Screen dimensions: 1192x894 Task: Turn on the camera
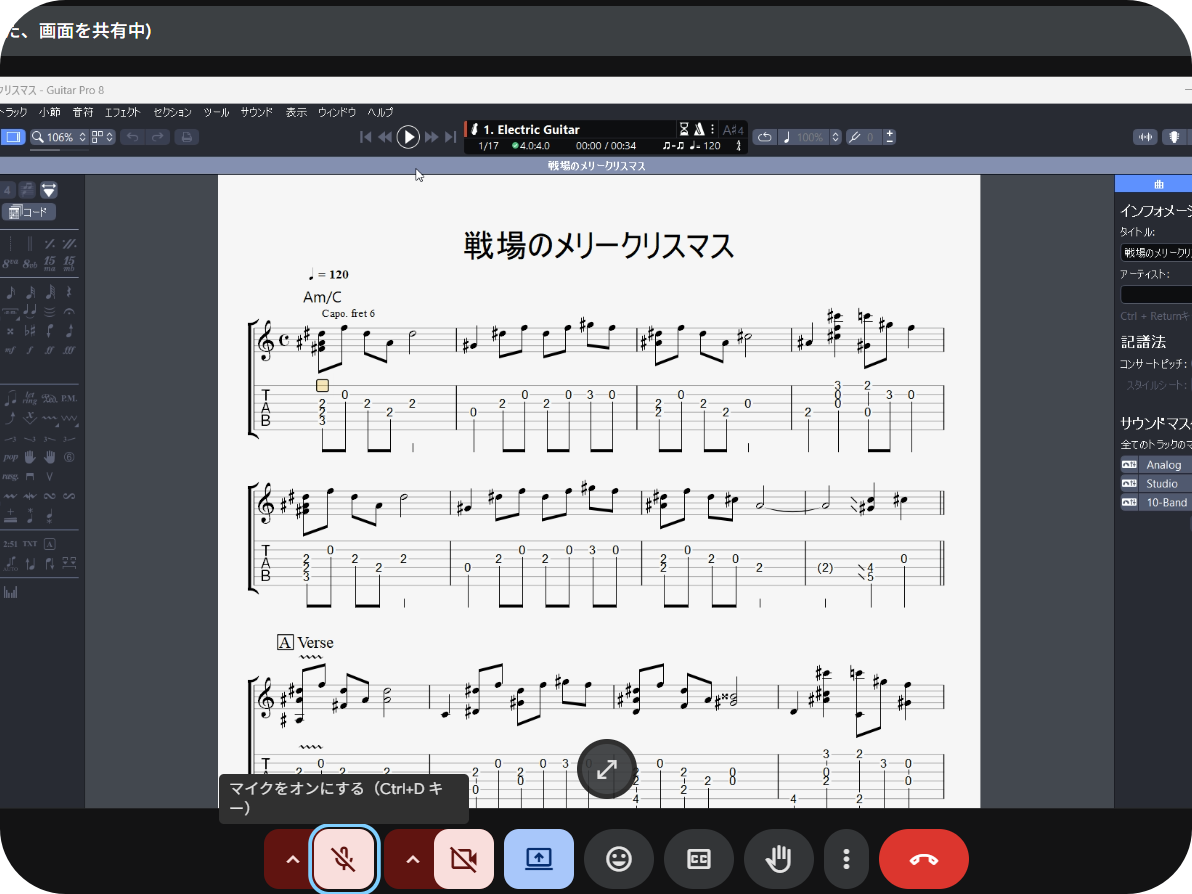464,859
